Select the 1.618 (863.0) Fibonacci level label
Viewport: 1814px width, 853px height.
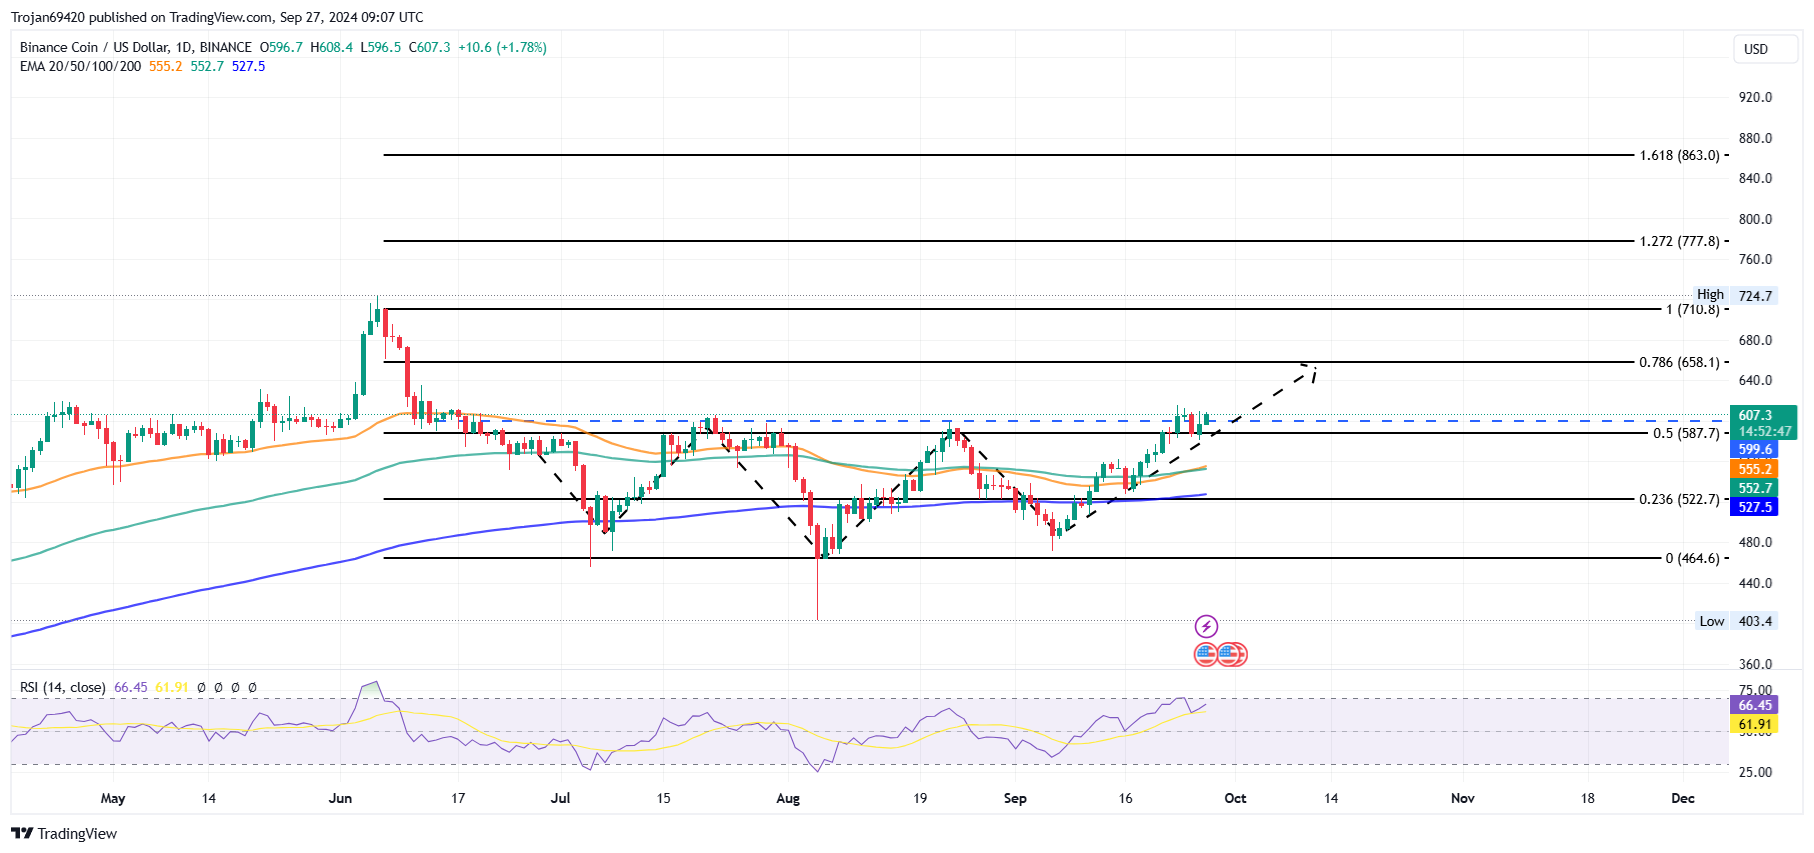coord(1679,155)
